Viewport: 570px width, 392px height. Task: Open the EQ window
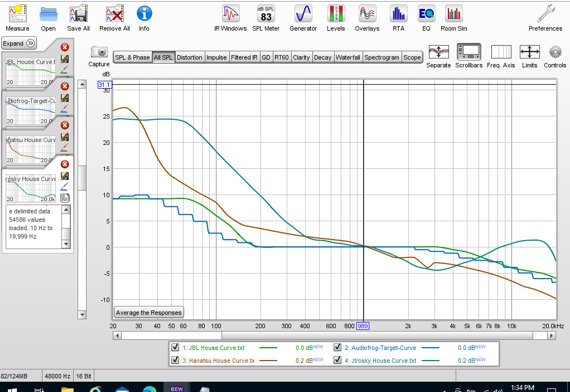point(426,18)
